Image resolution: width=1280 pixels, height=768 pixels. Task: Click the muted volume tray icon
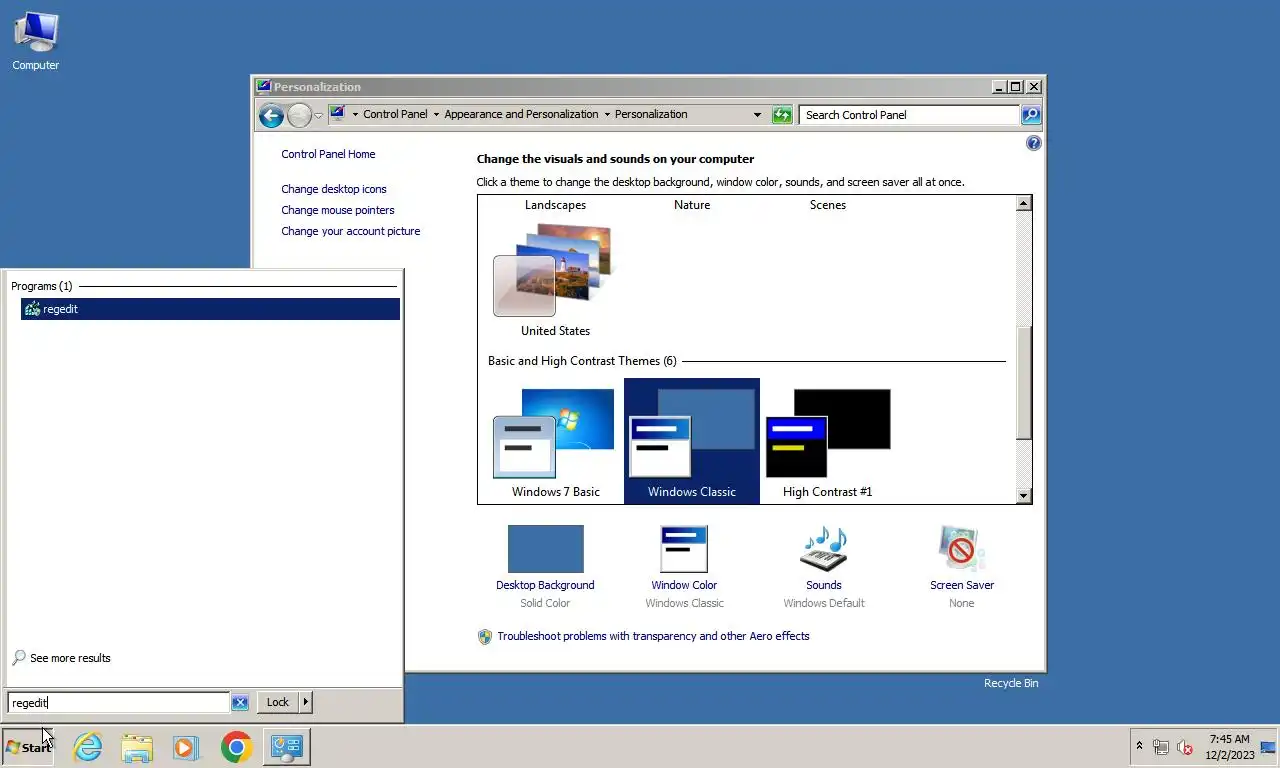pyautogui.click(x=1185, y=747)
